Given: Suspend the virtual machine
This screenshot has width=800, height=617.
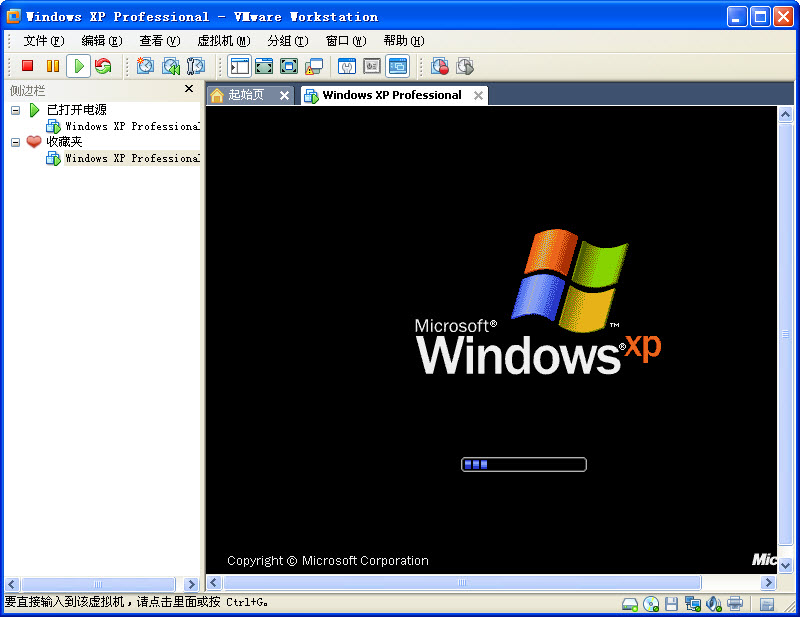Looking at the screenshot, I should 54,66.
